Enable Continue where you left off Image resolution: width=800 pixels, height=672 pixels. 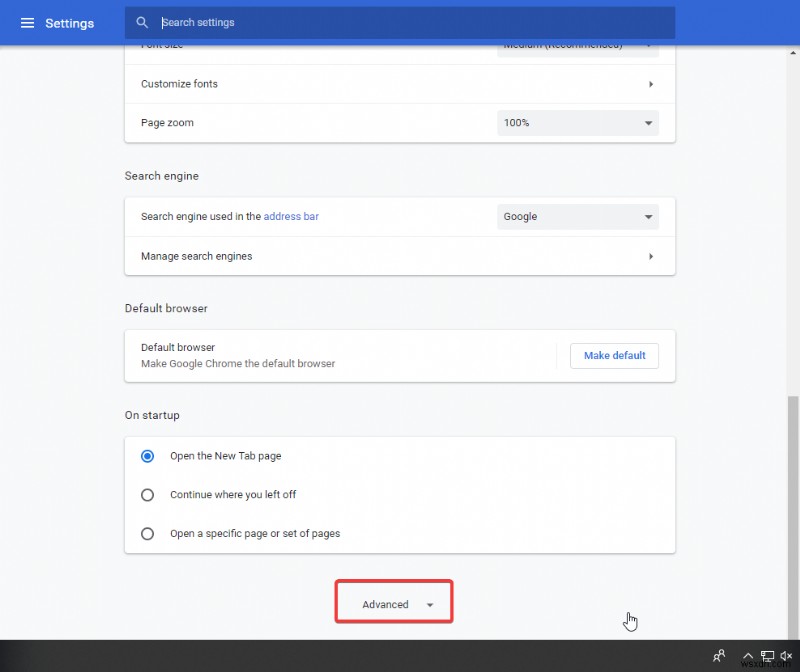click(x=147, y=494)
